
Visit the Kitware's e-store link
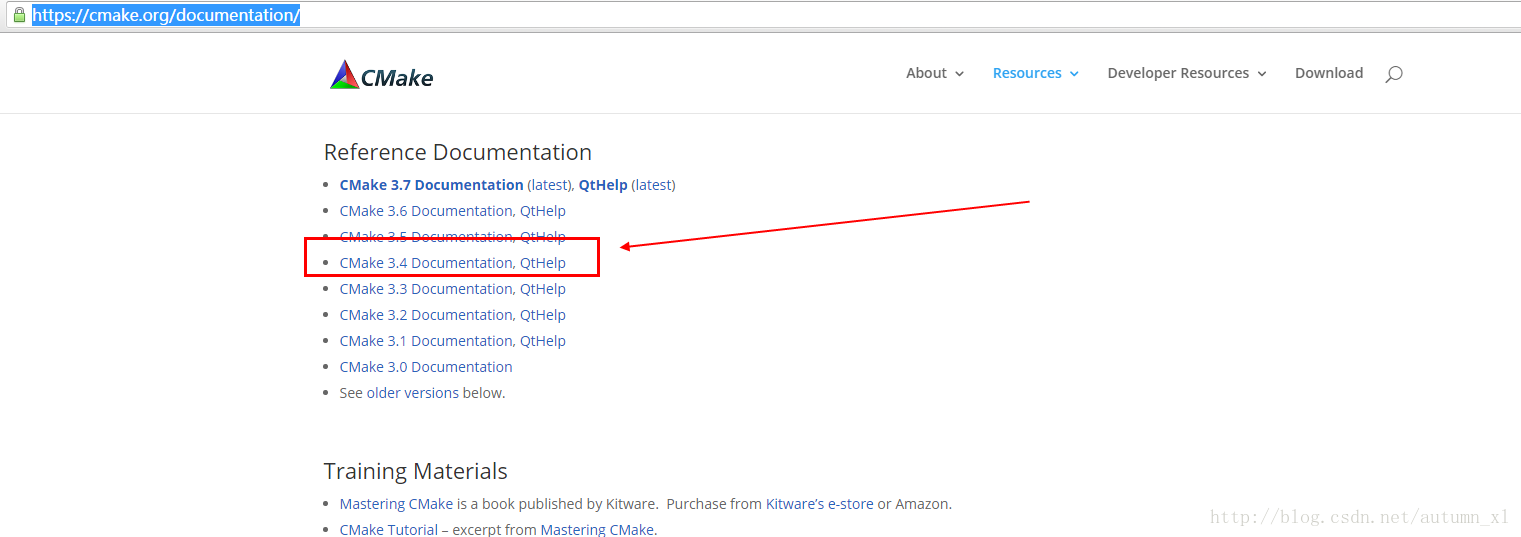point(819,504)
